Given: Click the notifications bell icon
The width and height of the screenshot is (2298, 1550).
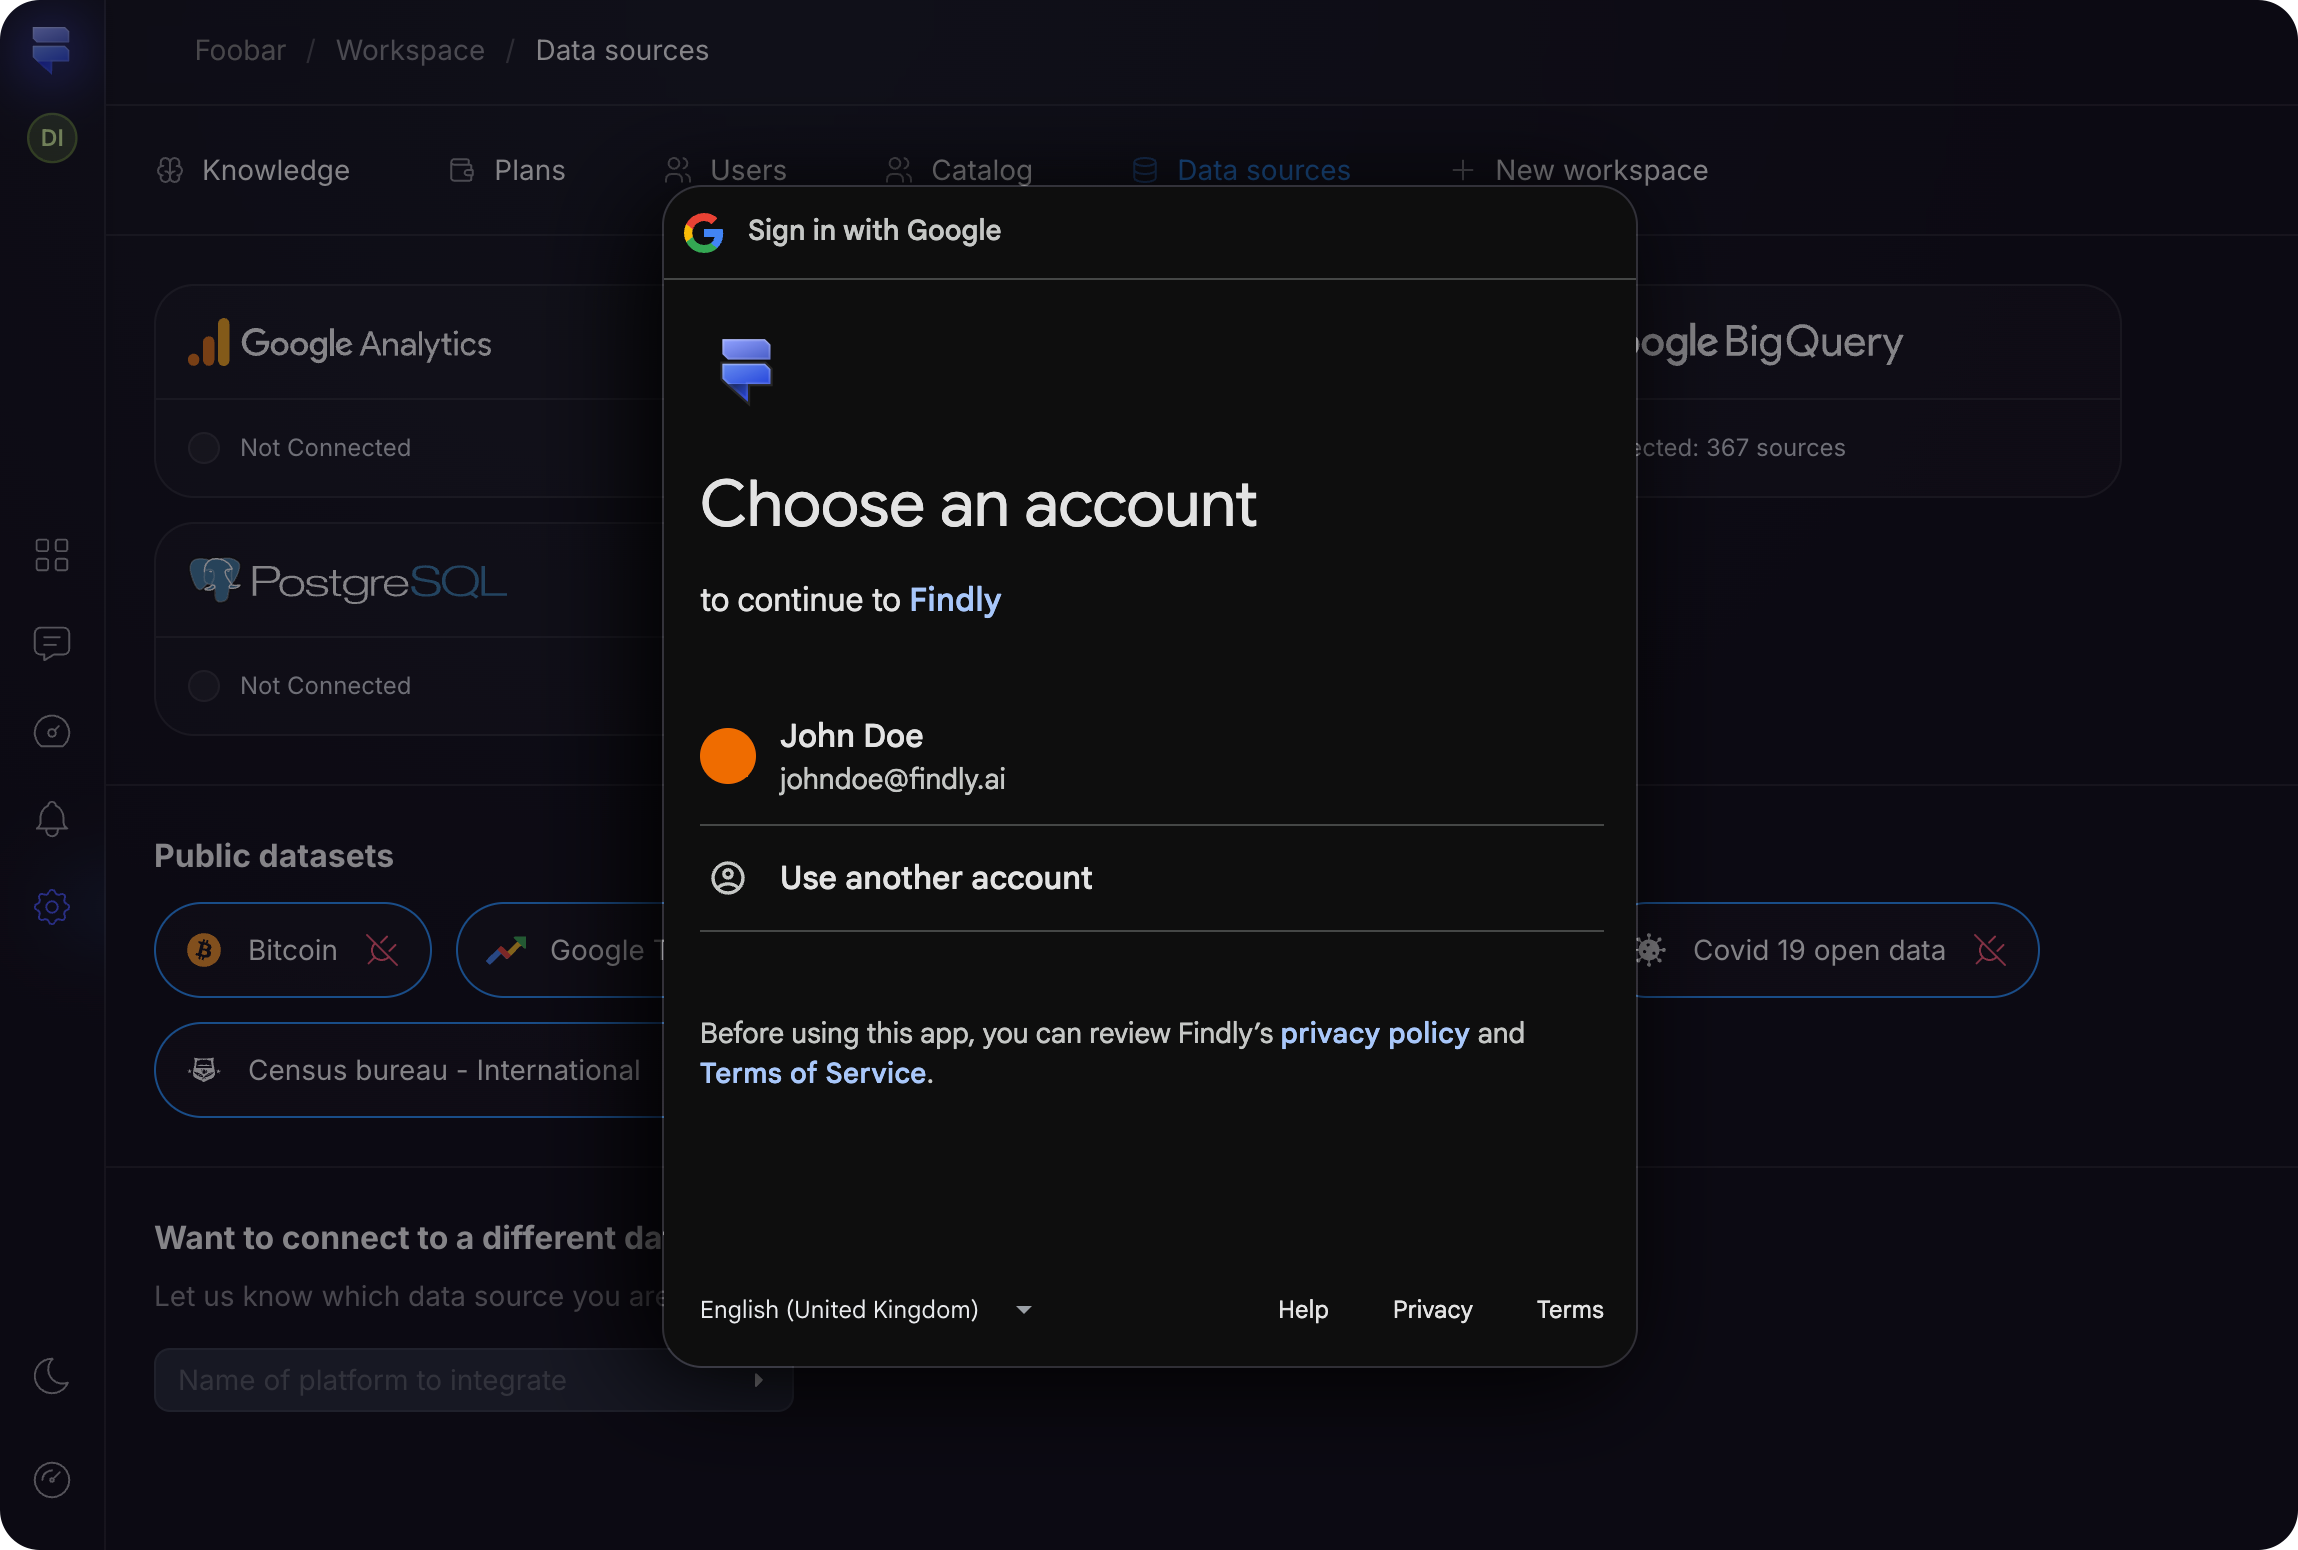Looking at the screenshot, I should pos(51,820).
